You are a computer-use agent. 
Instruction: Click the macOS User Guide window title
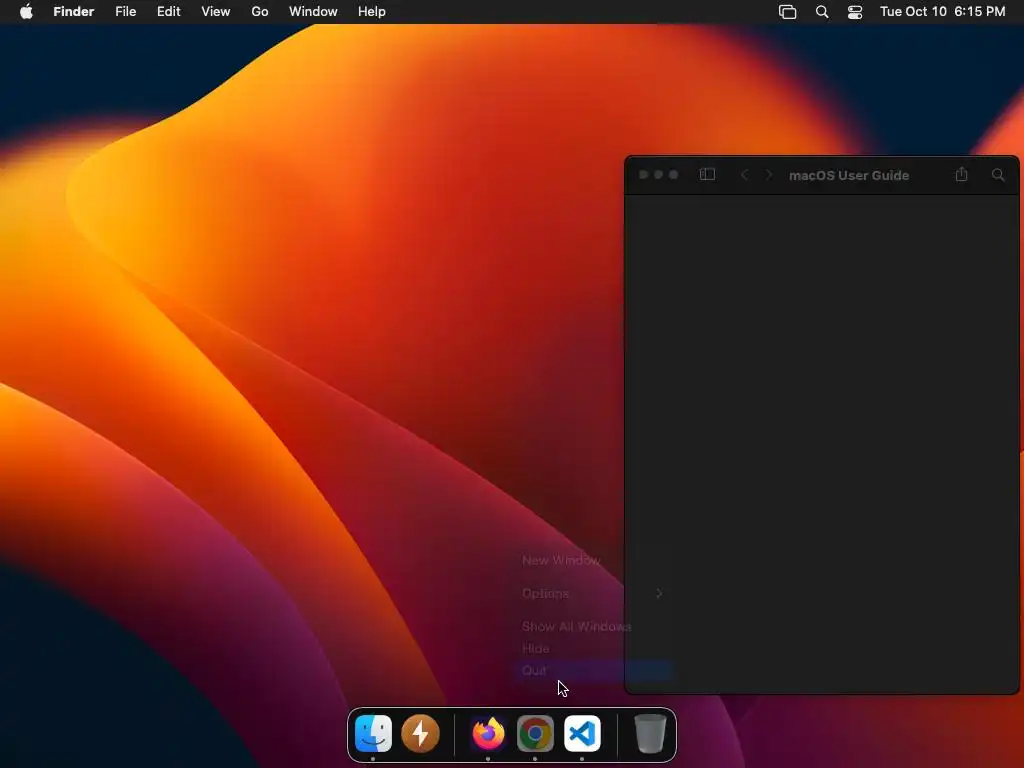849,175
